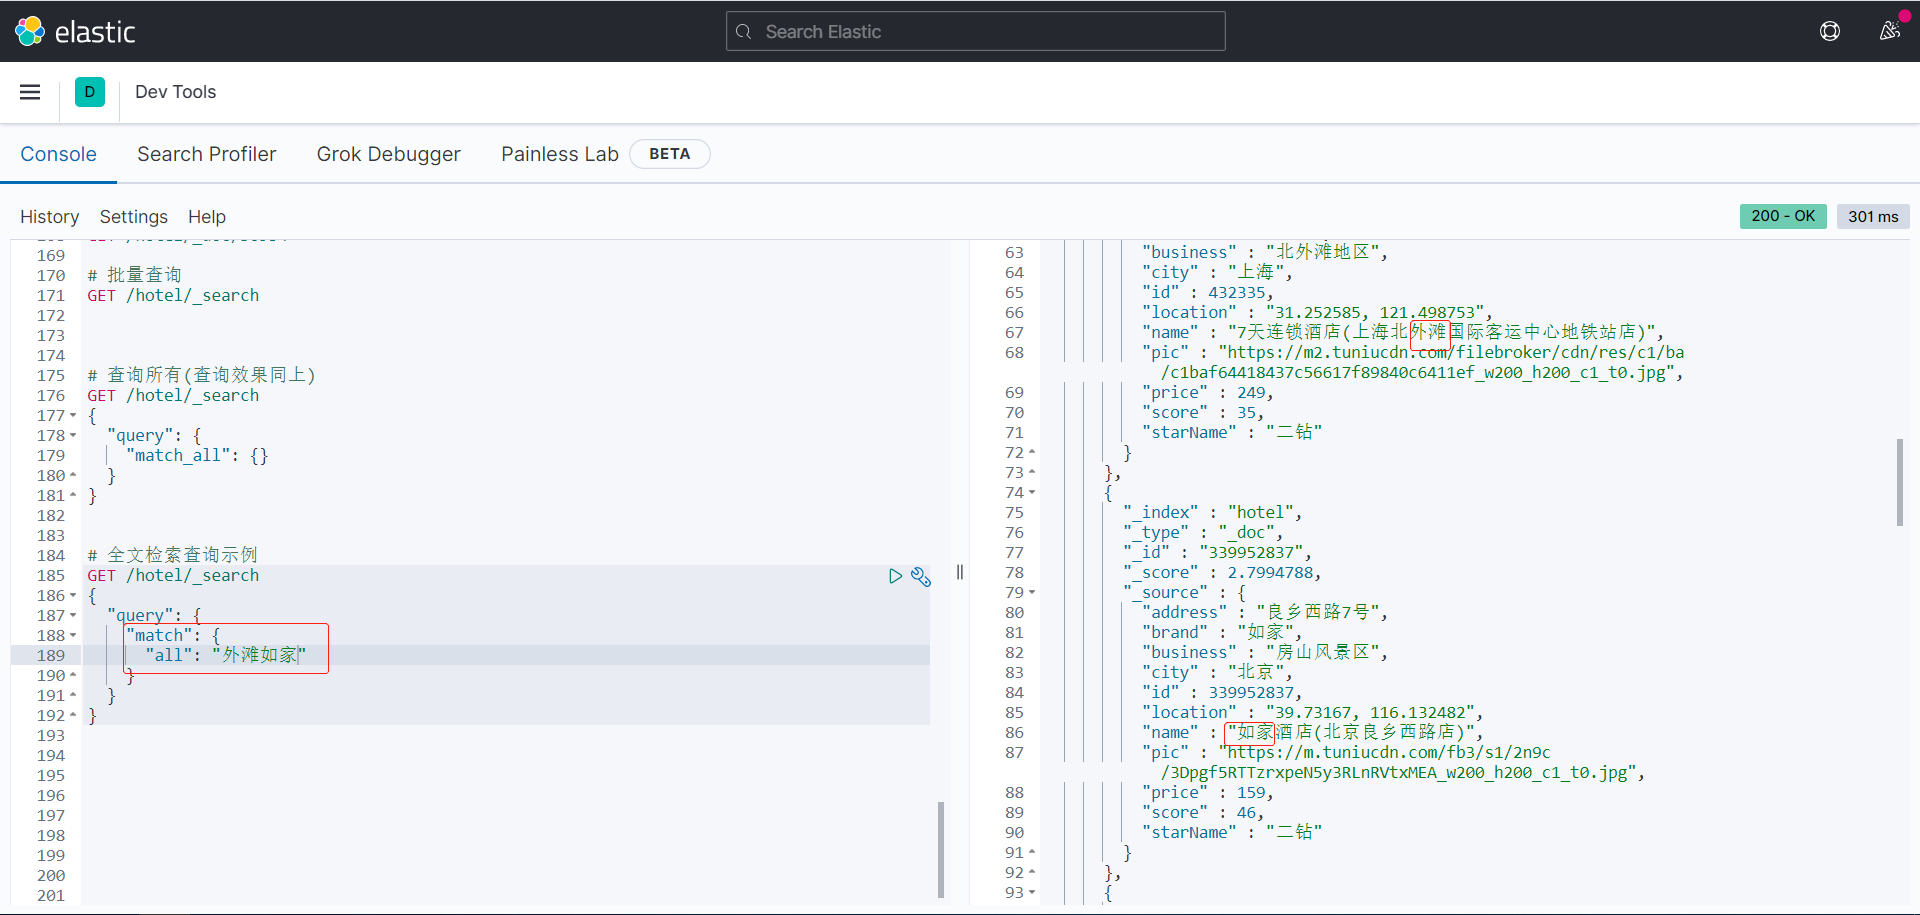
Task: Focus the Search Elastic input field
Action: click(x=990, y=32)
